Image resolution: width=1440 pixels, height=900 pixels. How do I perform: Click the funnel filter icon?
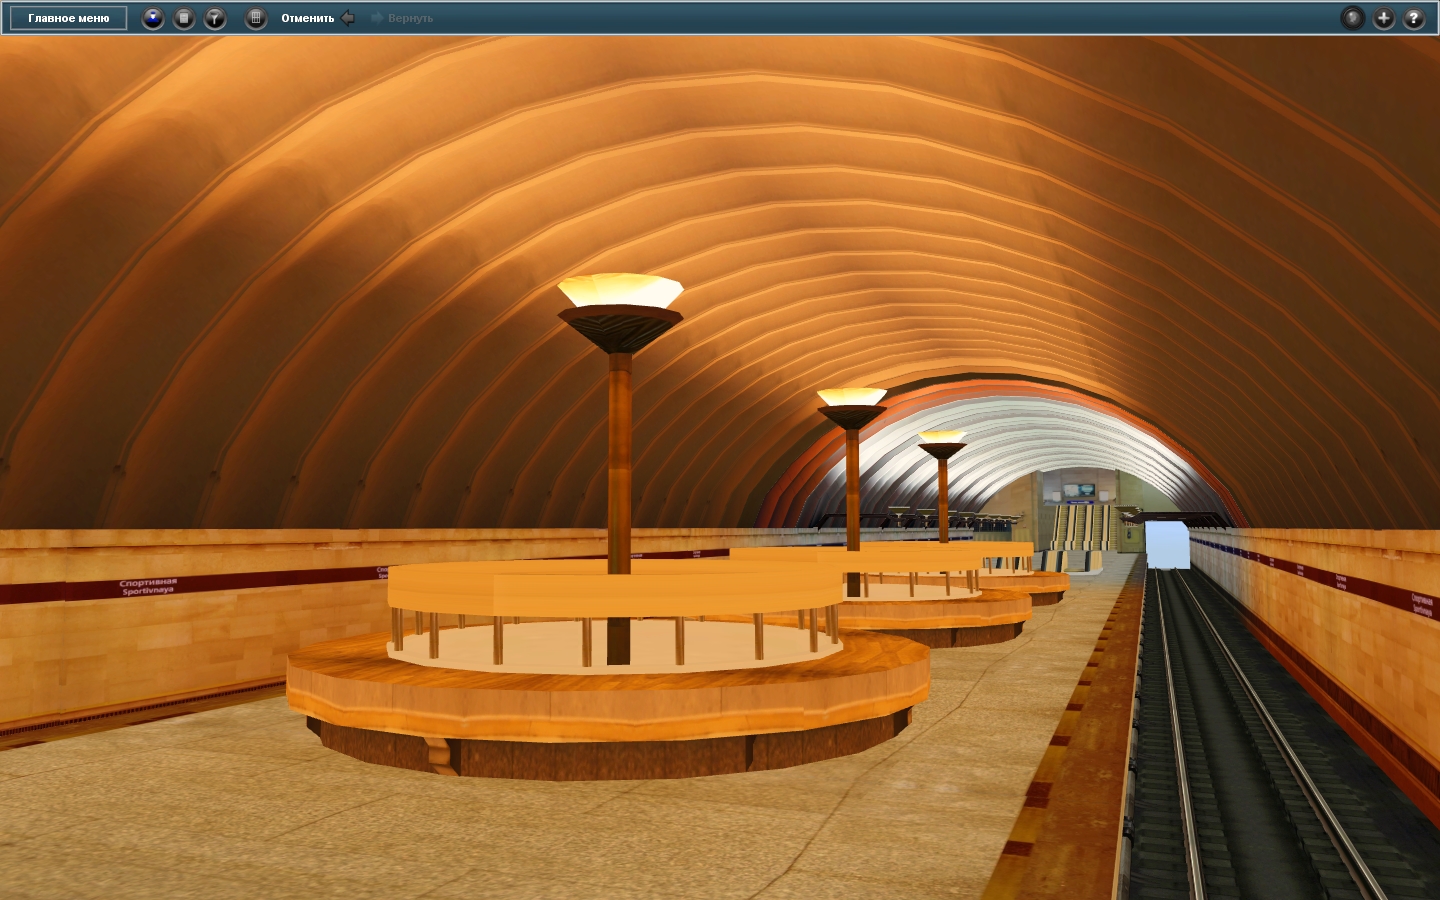click(215, 18)
